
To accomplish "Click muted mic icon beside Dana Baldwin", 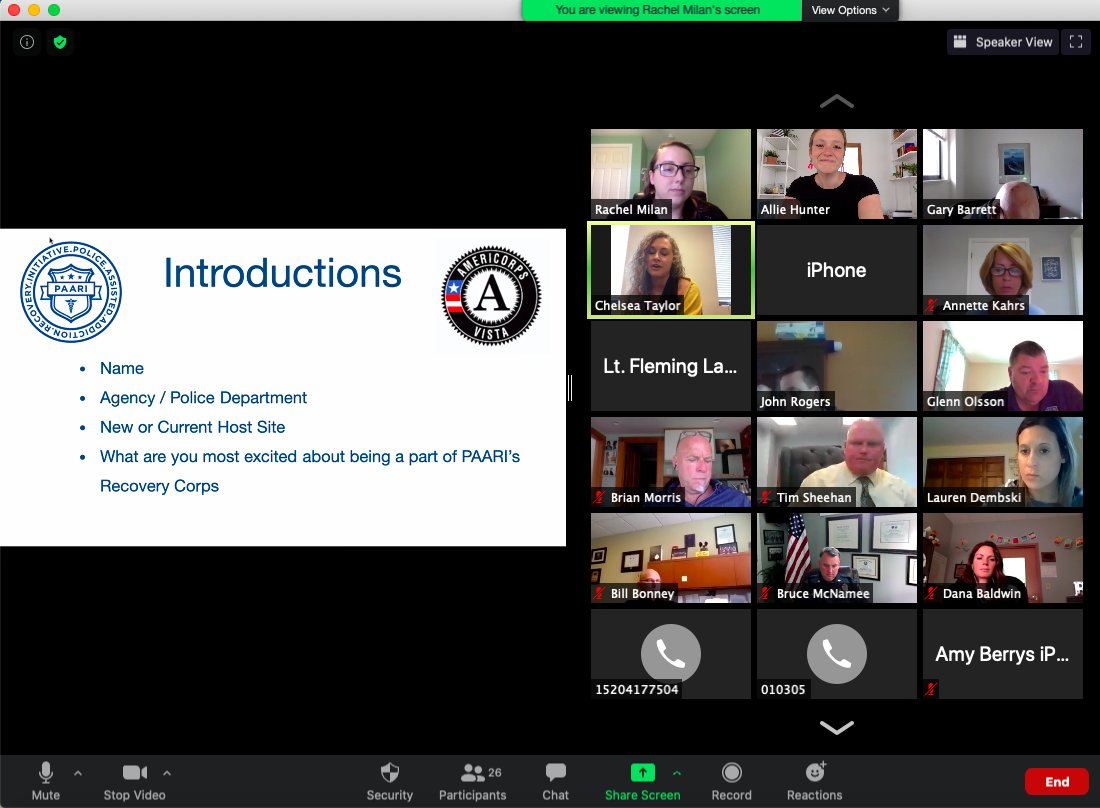I will 932,593.
